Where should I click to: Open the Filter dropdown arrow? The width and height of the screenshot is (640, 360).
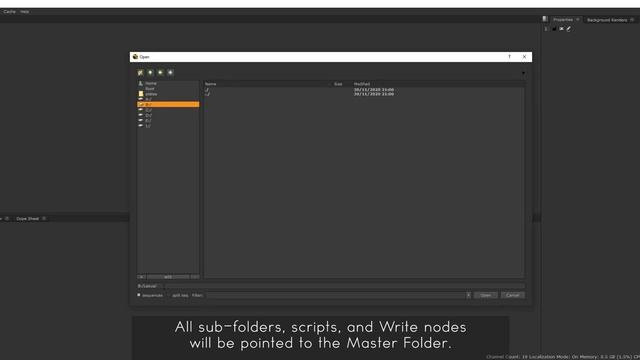tap(468, 295)
